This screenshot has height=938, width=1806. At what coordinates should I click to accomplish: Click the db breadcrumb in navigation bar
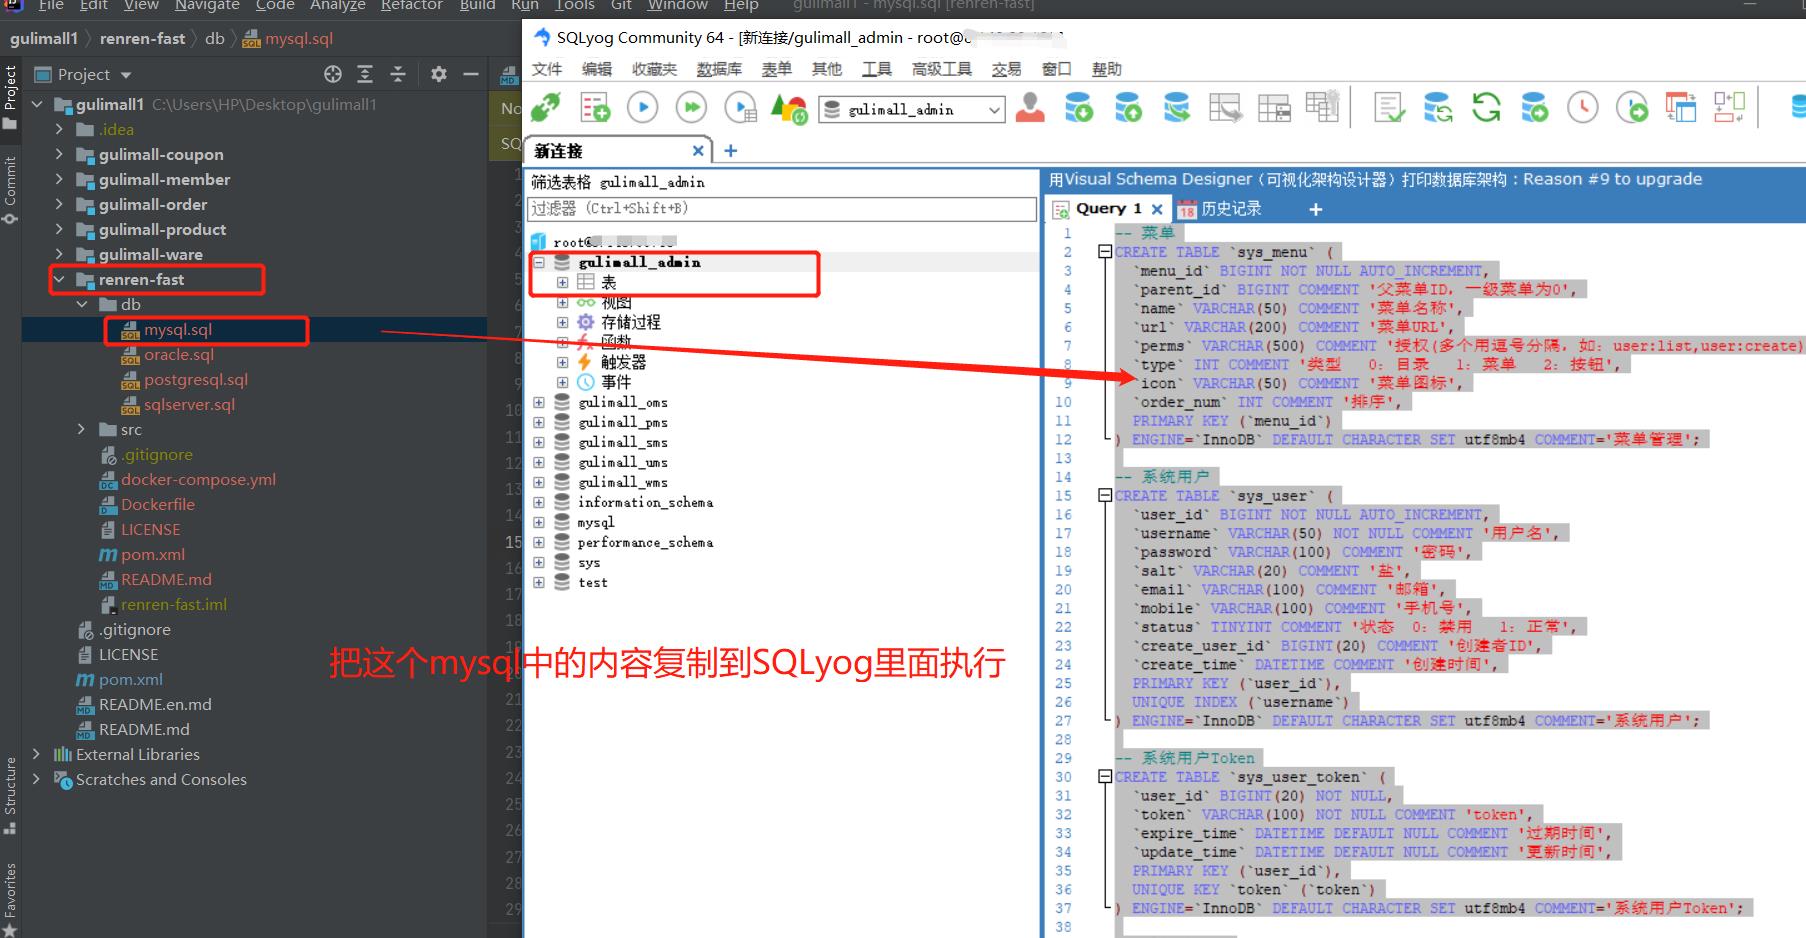point(215,39)
